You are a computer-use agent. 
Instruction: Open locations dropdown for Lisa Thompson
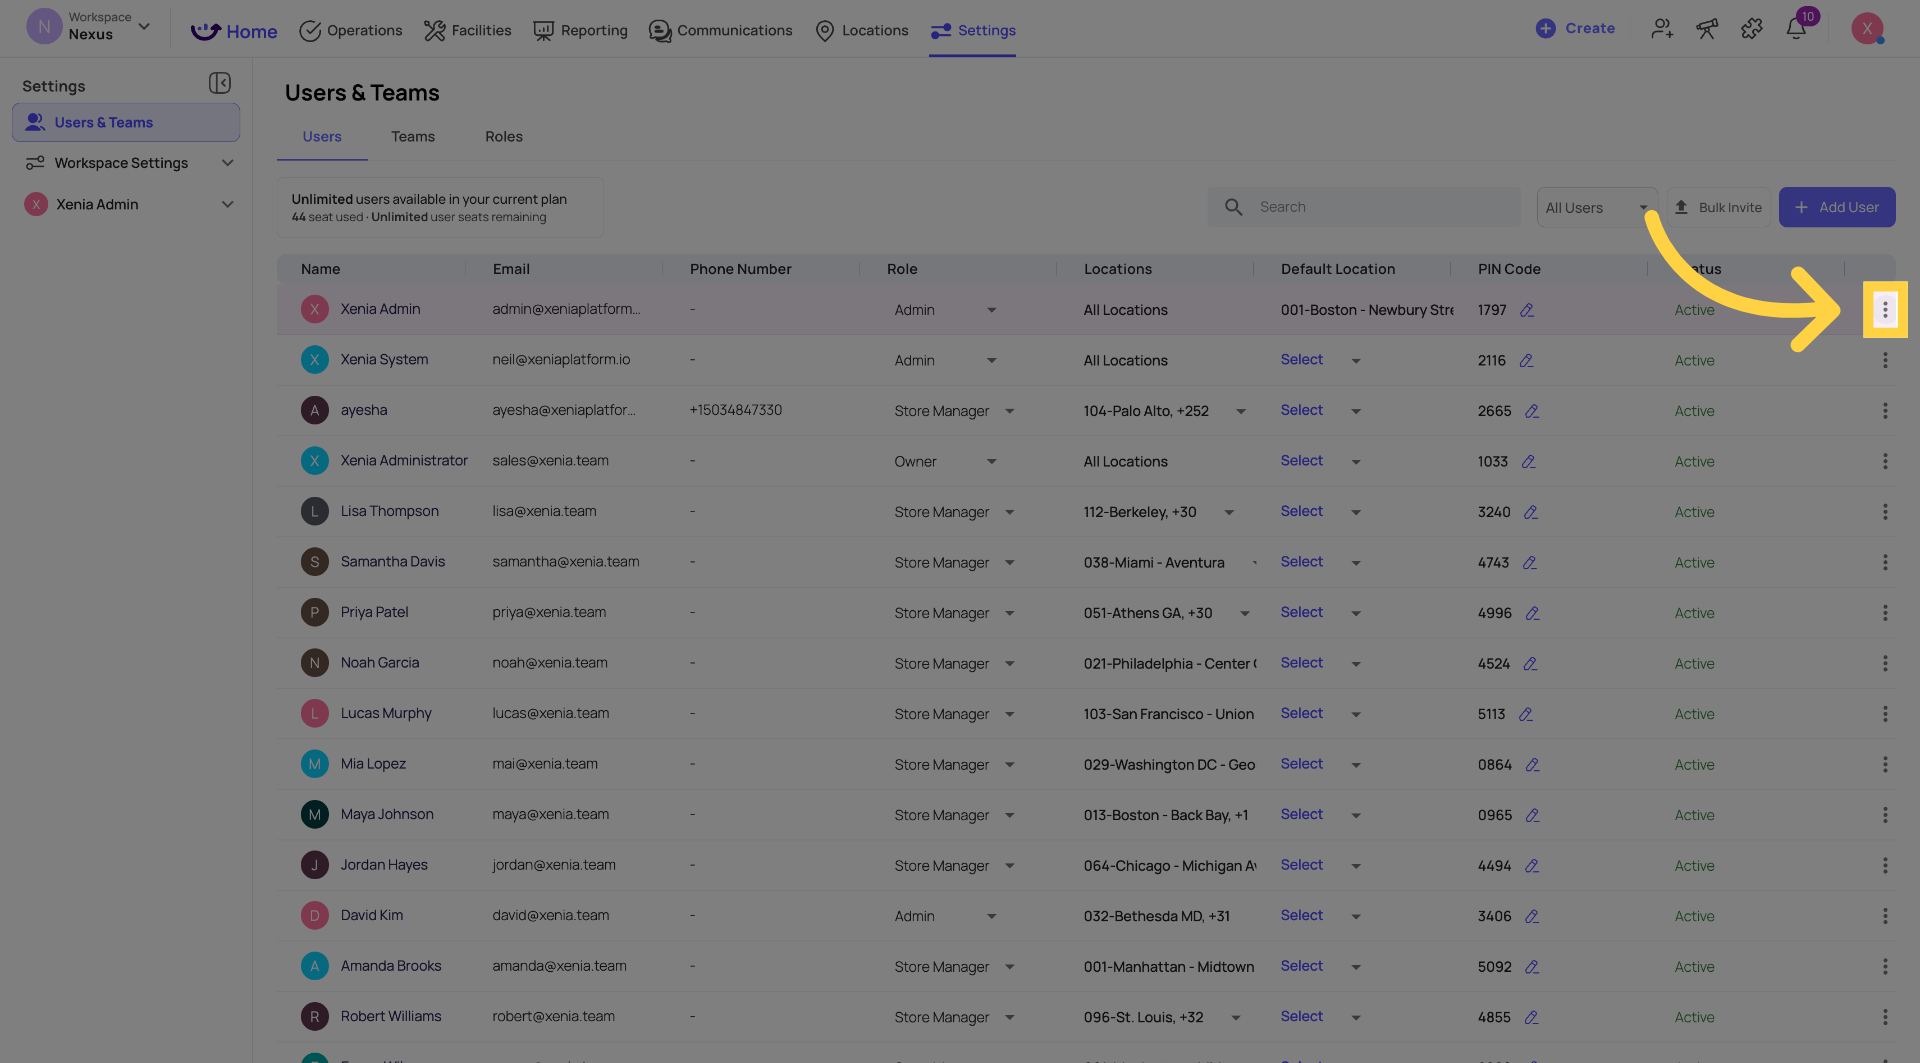click(1229, 512)
